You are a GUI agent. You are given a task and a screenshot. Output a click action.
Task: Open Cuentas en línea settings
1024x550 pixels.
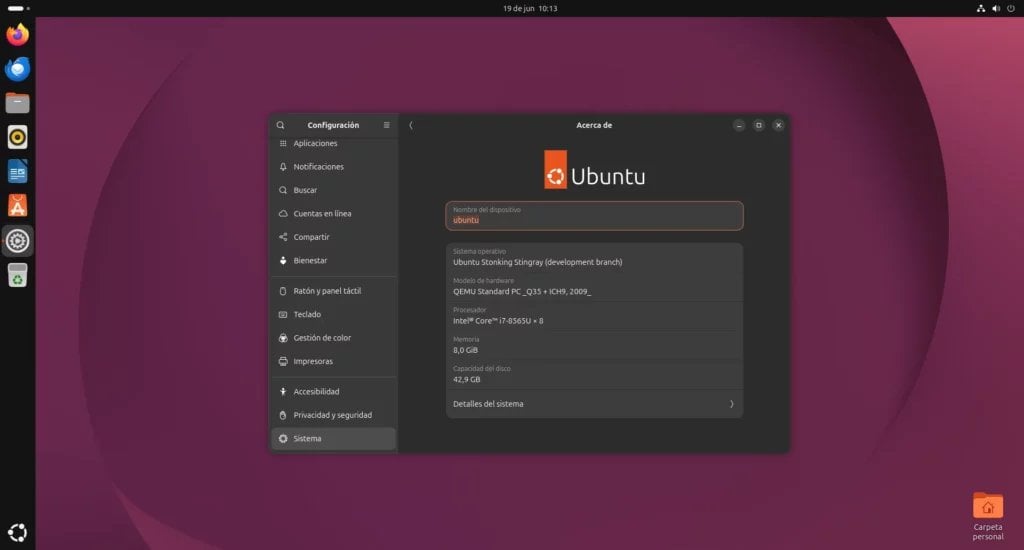pos(333,214)
